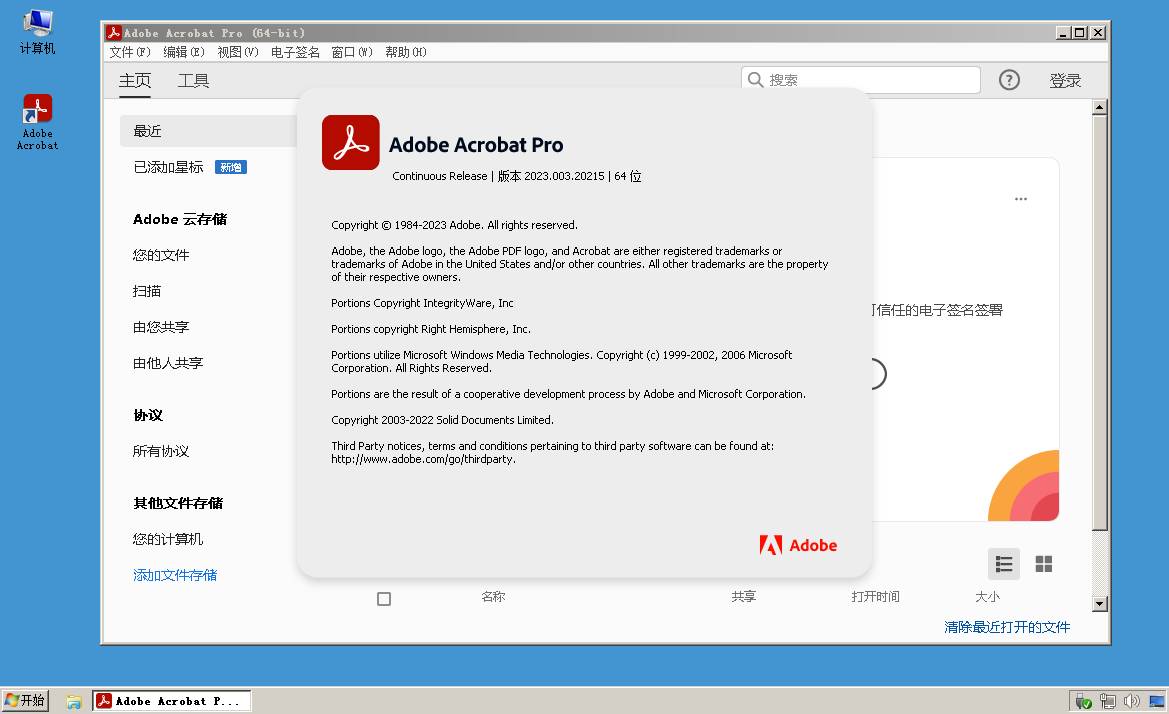The width and height of the screenshot is (1169, 714).
Task: Toggle the select-all files checkbox
Action: (384, 599)
